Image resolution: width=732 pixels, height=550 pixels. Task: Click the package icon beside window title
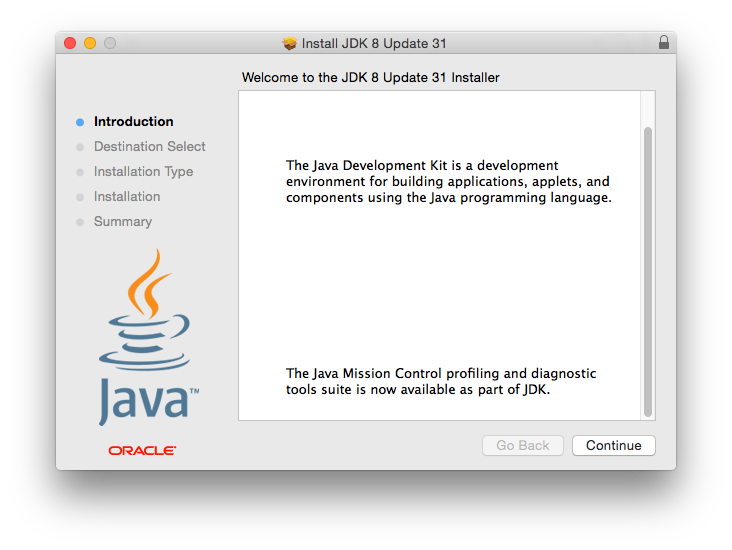pos(289,43)
